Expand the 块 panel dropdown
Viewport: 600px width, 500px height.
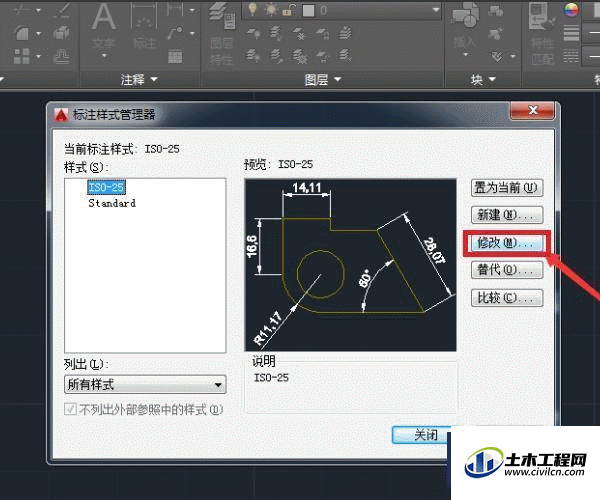pyautogui.click(x=492, y=79)
